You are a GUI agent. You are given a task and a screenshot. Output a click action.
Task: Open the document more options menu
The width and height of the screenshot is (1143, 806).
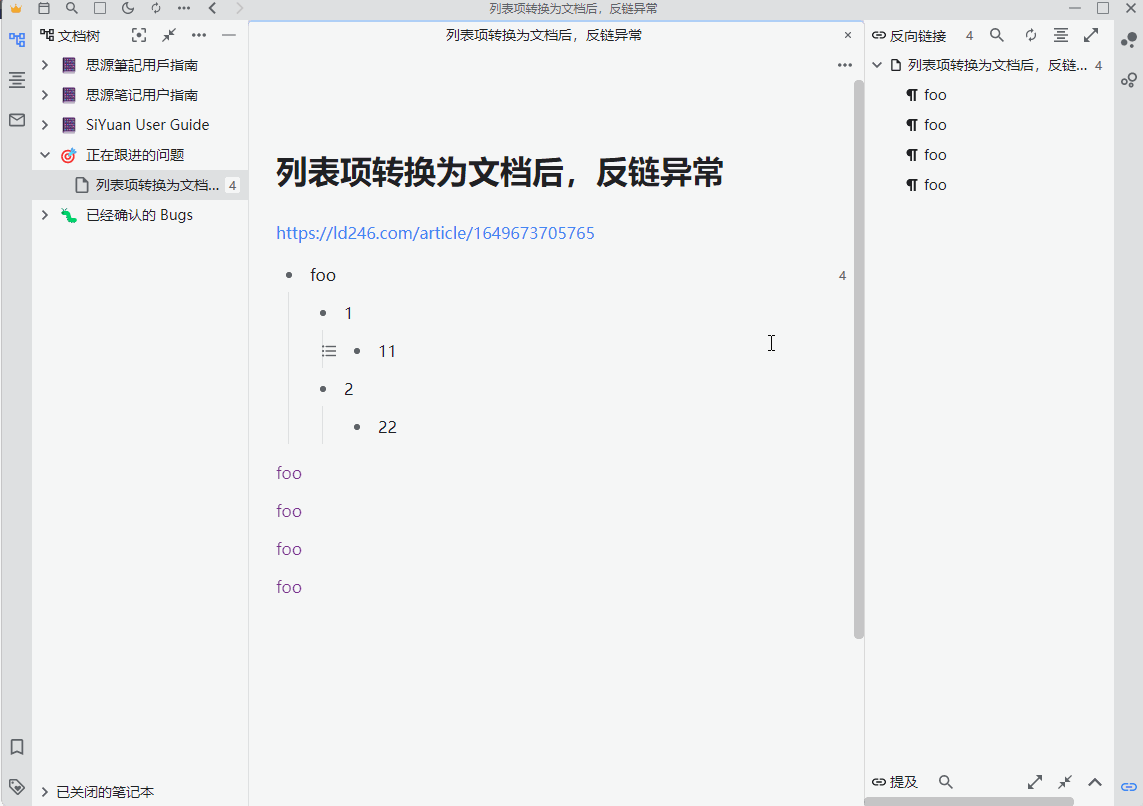point(845,64)
